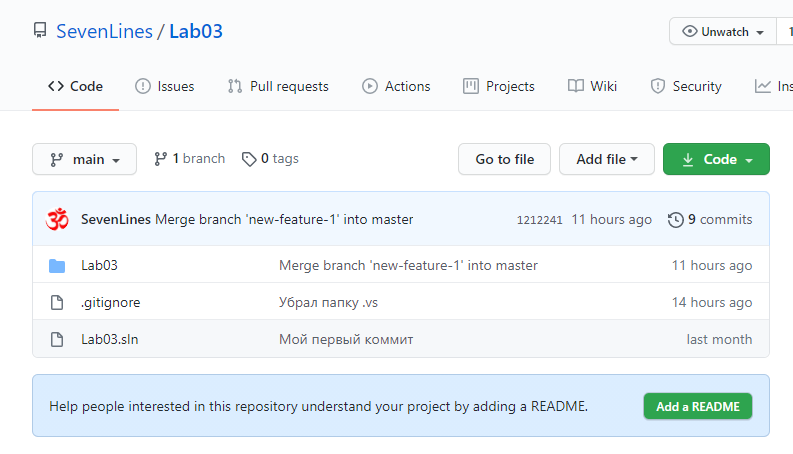Open the SevenLines commit author link
Screen dimensions: 793x454
(116, 219)
